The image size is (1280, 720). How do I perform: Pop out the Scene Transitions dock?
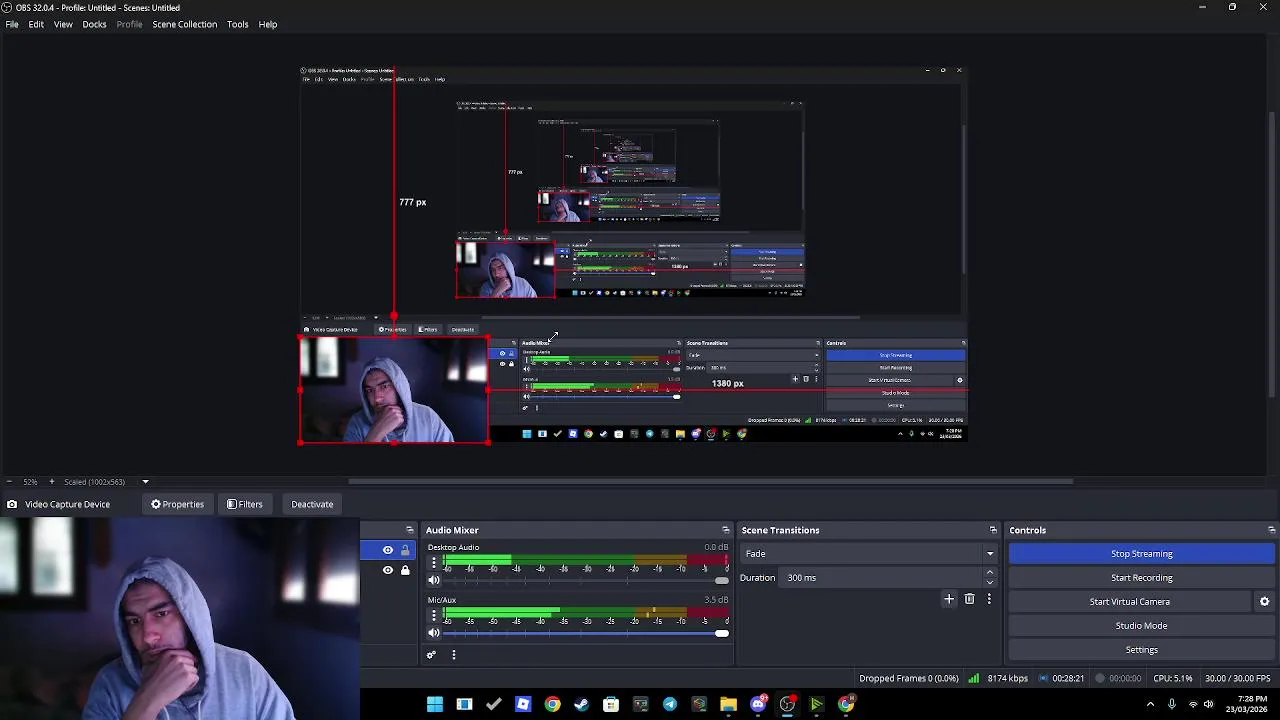(993, 530)
